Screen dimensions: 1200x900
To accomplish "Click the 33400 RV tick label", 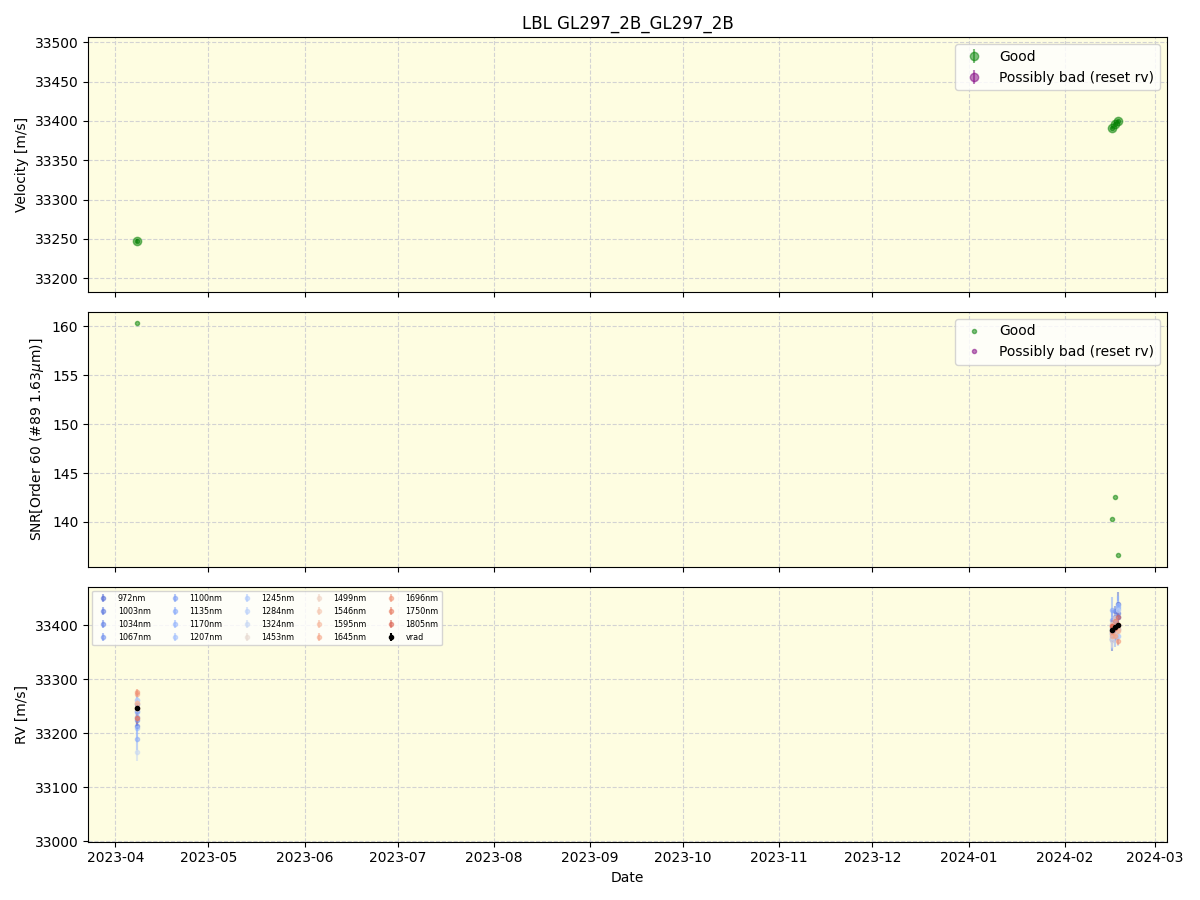I will (58, 626).
